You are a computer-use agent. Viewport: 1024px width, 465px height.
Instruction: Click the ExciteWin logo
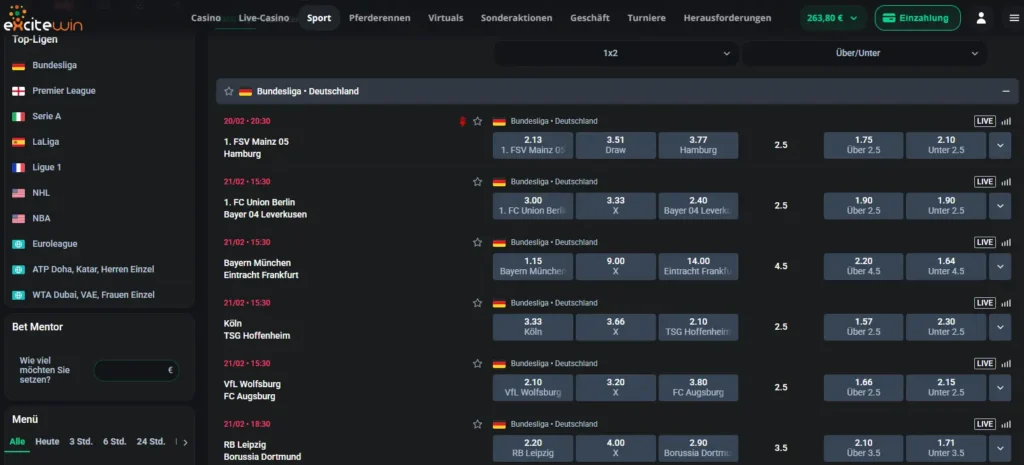tap(43, 20)
